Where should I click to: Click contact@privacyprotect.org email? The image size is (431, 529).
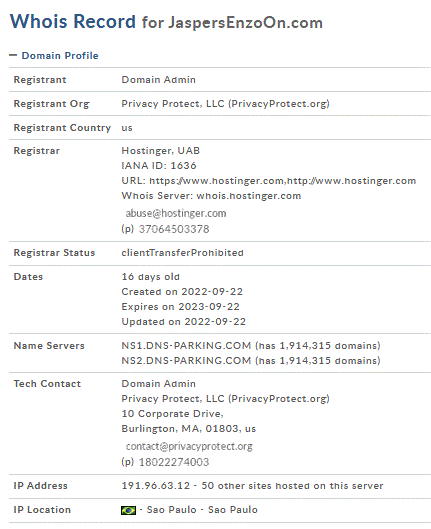point(189,446)
